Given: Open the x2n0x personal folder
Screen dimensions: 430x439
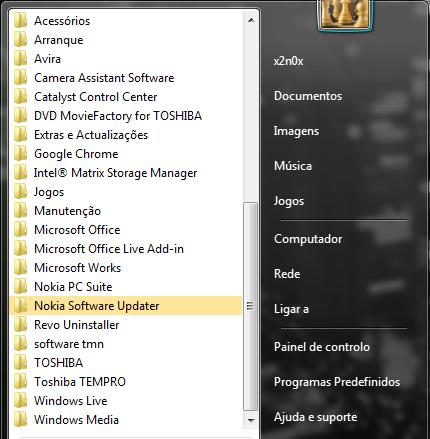Looking at the screenshot, I should (x=289, y=61).
